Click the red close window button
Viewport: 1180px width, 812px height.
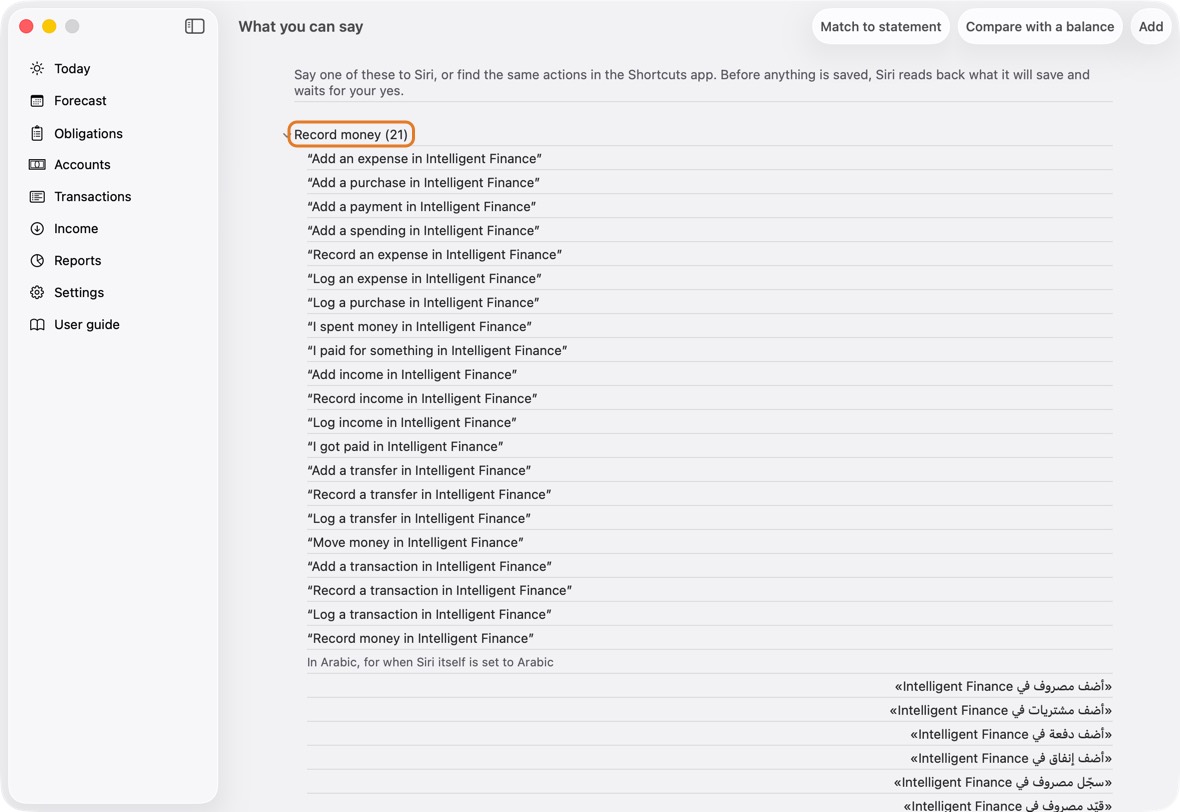point(26,26)
